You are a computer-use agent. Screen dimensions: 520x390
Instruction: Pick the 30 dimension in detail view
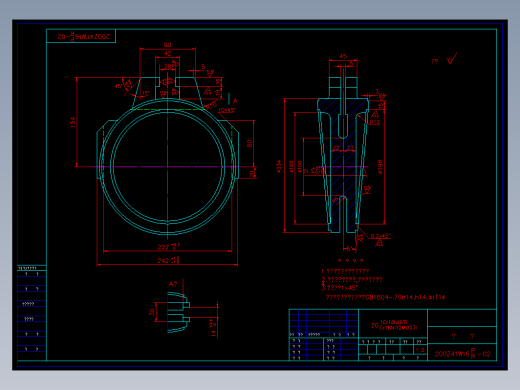[152, 312]
